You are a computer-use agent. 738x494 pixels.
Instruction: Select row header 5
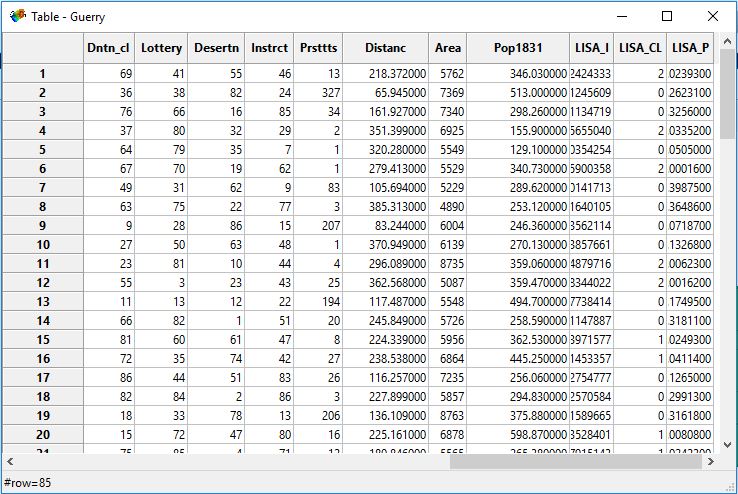pyautogui.click(x=43, y=150)
